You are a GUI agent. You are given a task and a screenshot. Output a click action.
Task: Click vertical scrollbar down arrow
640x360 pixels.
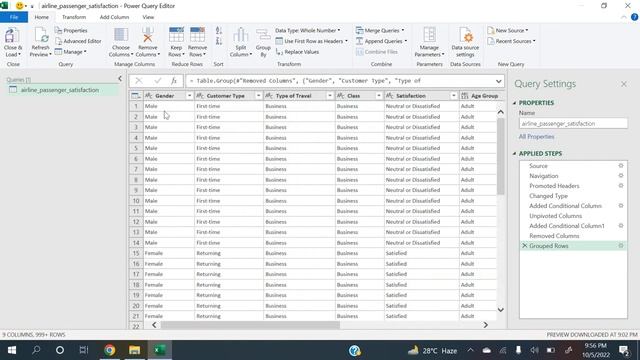(500, 310)
